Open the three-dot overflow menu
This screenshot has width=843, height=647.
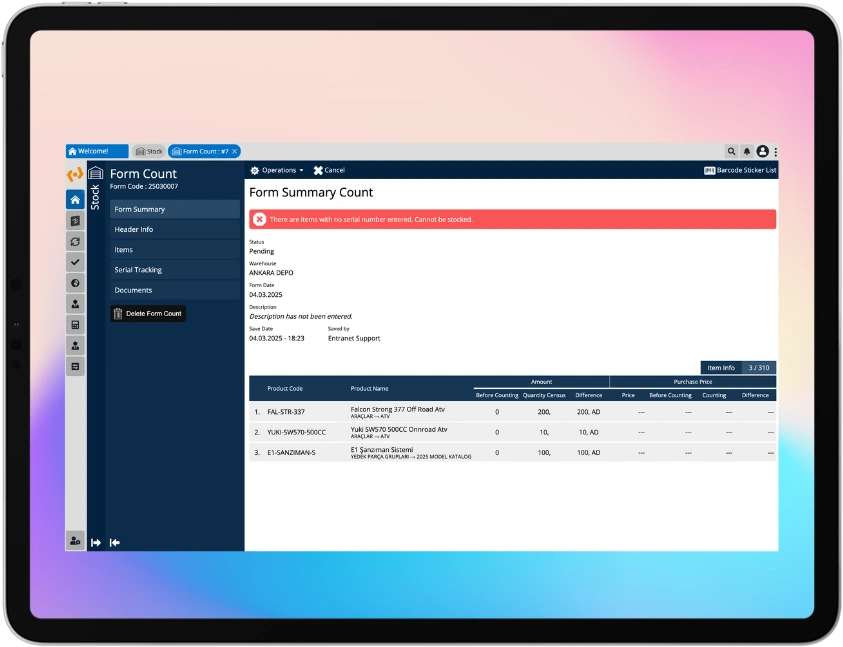777,151
